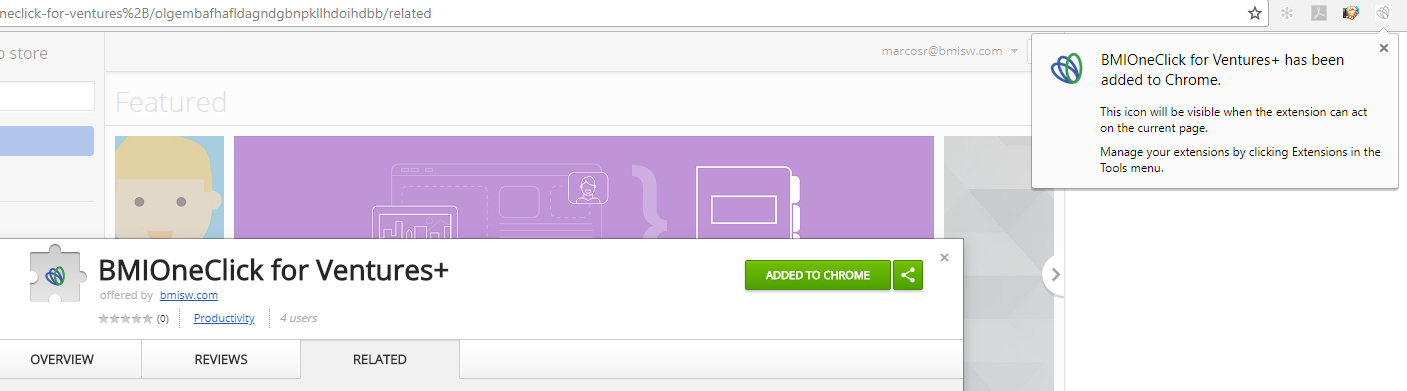This screenshot has width=1407, height=391.
Task: Open the Adobe Acrobat PDF extension
Action: pyautogui.click(x=1319, y=13)
